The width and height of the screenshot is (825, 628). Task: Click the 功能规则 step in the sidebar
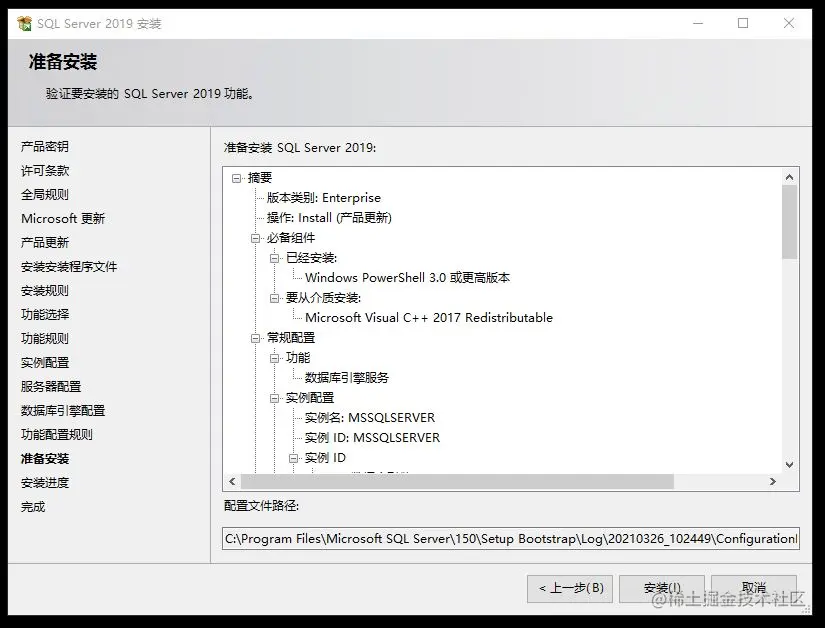click(x=45, y=339)
